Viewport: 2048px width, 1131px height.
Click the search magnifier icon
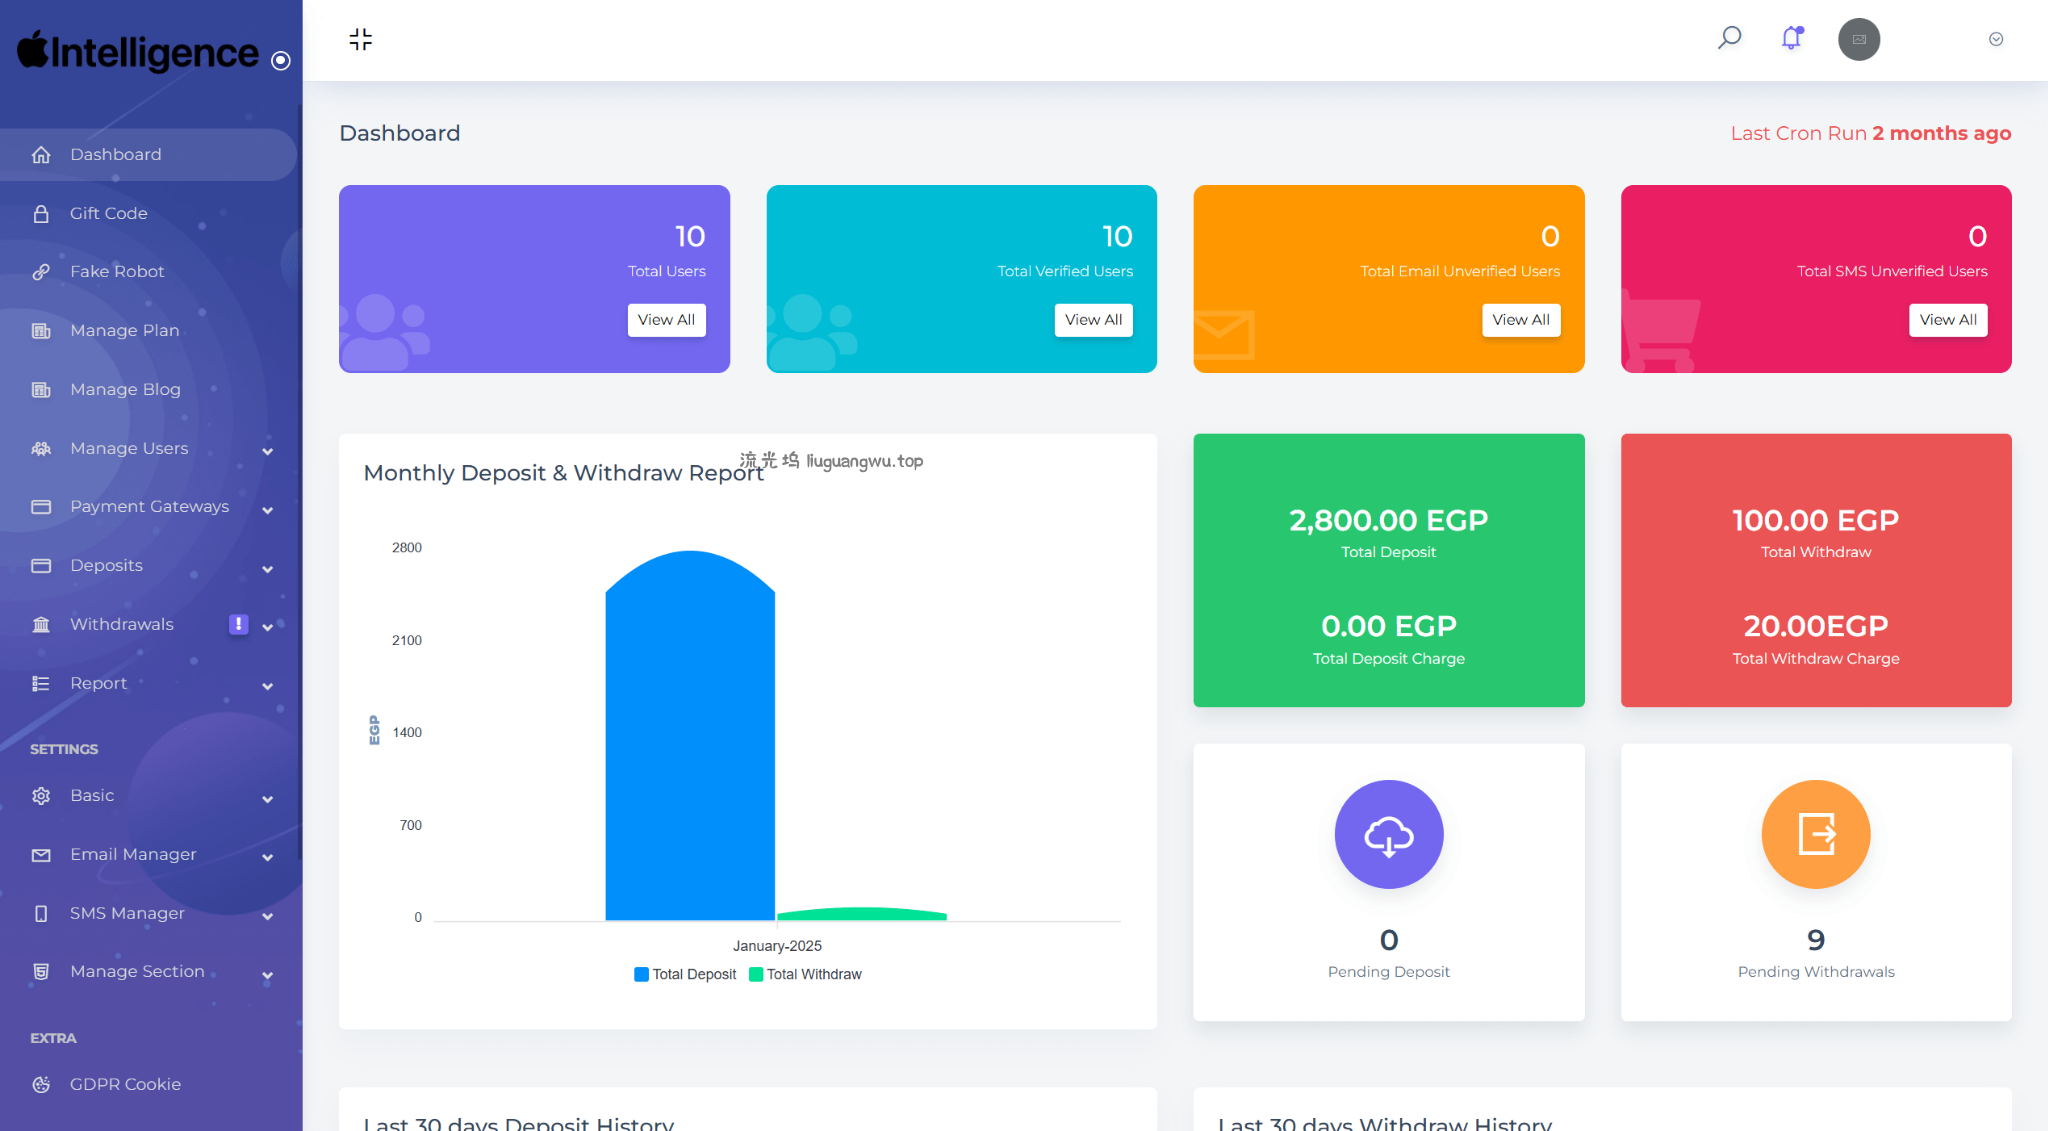click(1729, 39)
